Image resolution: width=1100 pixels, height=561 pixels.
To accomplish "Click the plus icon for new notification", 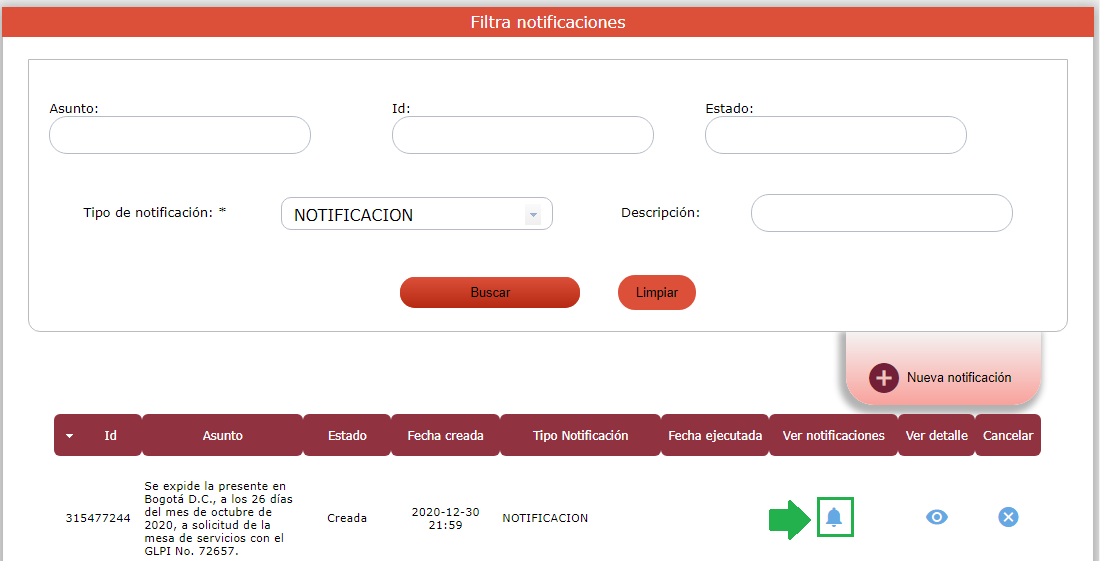I will [883, 378].
